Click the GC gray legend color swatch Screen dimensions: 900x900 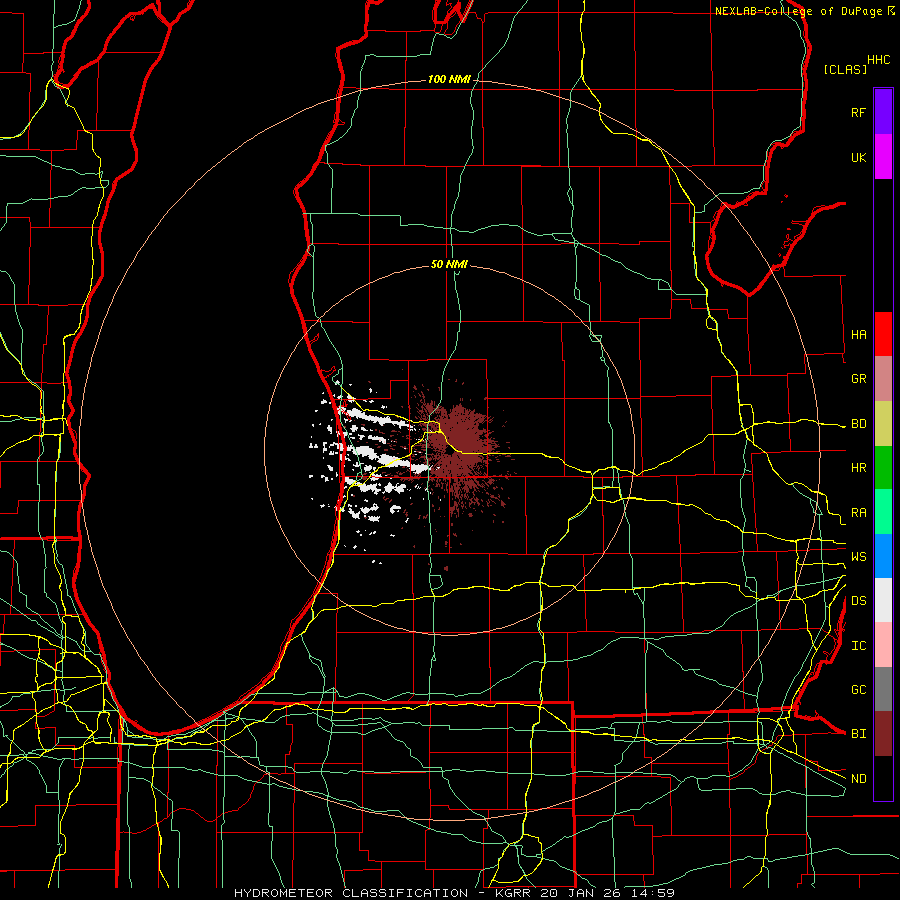(883, 689)
